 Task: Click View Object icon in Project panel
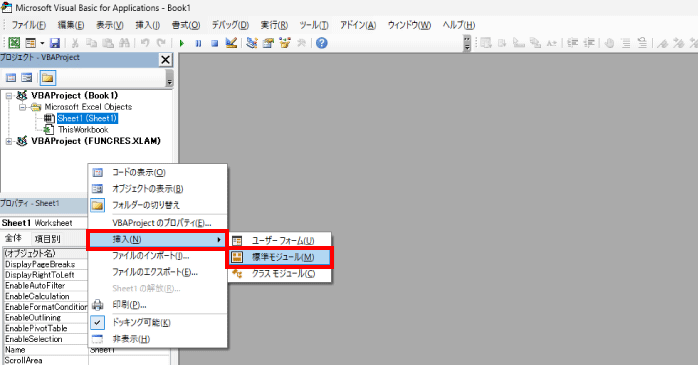pos(27,78)
